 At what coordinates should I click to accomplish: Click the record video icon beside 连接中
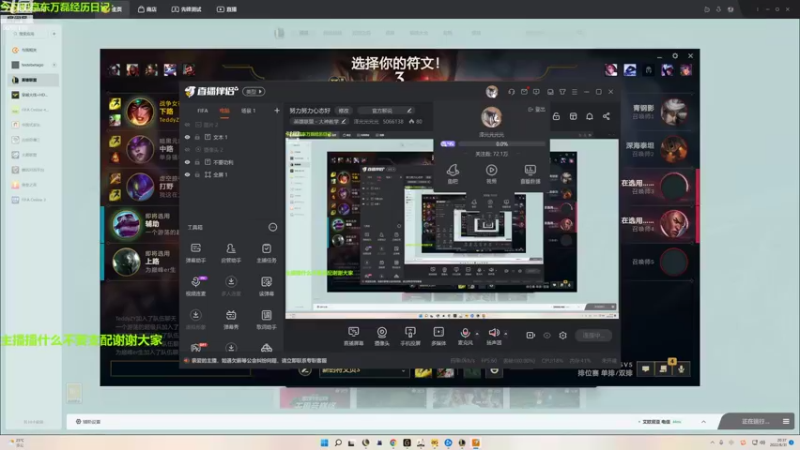[531, 335]
